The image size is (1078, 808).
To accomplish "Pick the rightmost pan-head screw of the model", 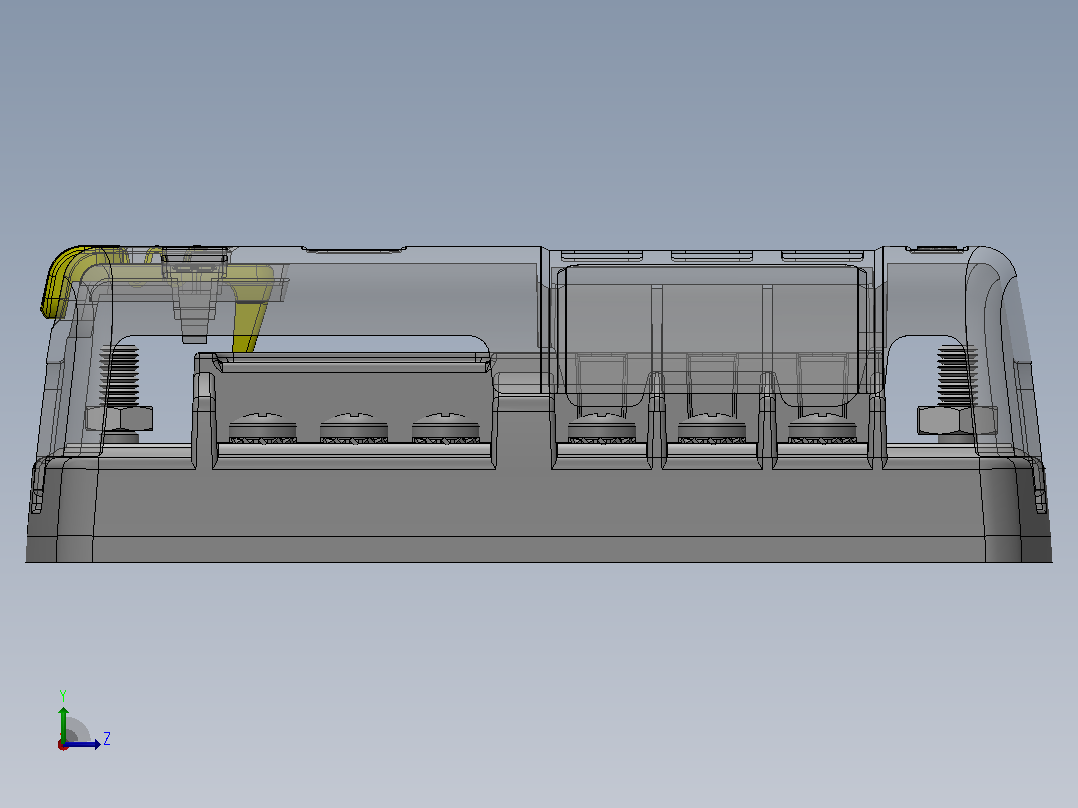I will tap(822, 428).
